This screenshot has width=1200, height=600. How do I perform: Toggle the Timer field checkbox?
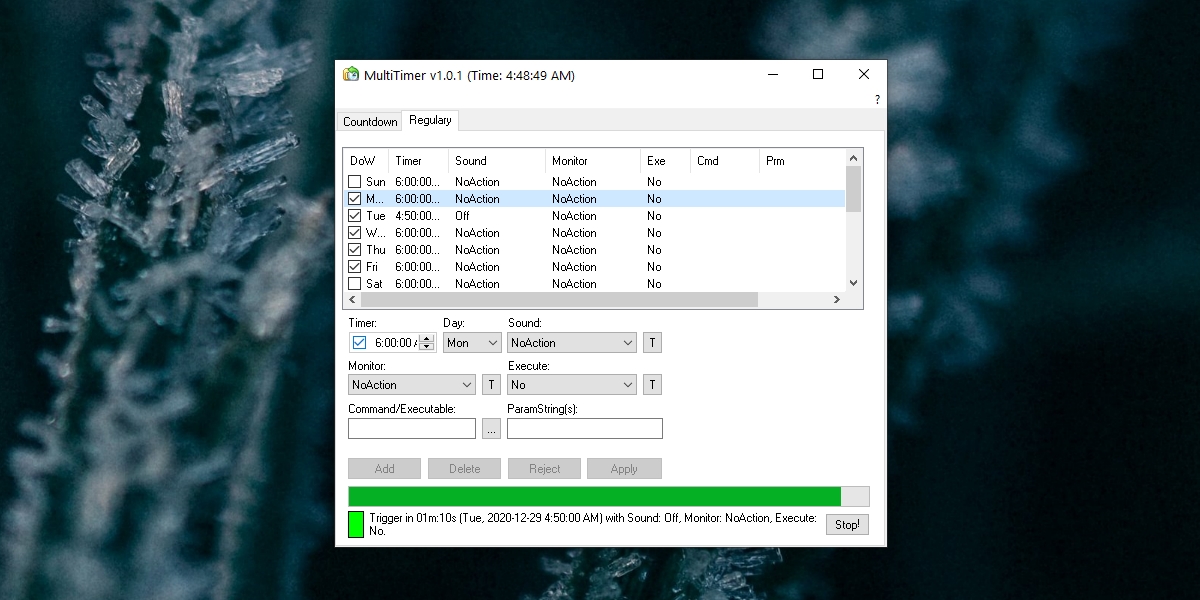pos(360,343)
